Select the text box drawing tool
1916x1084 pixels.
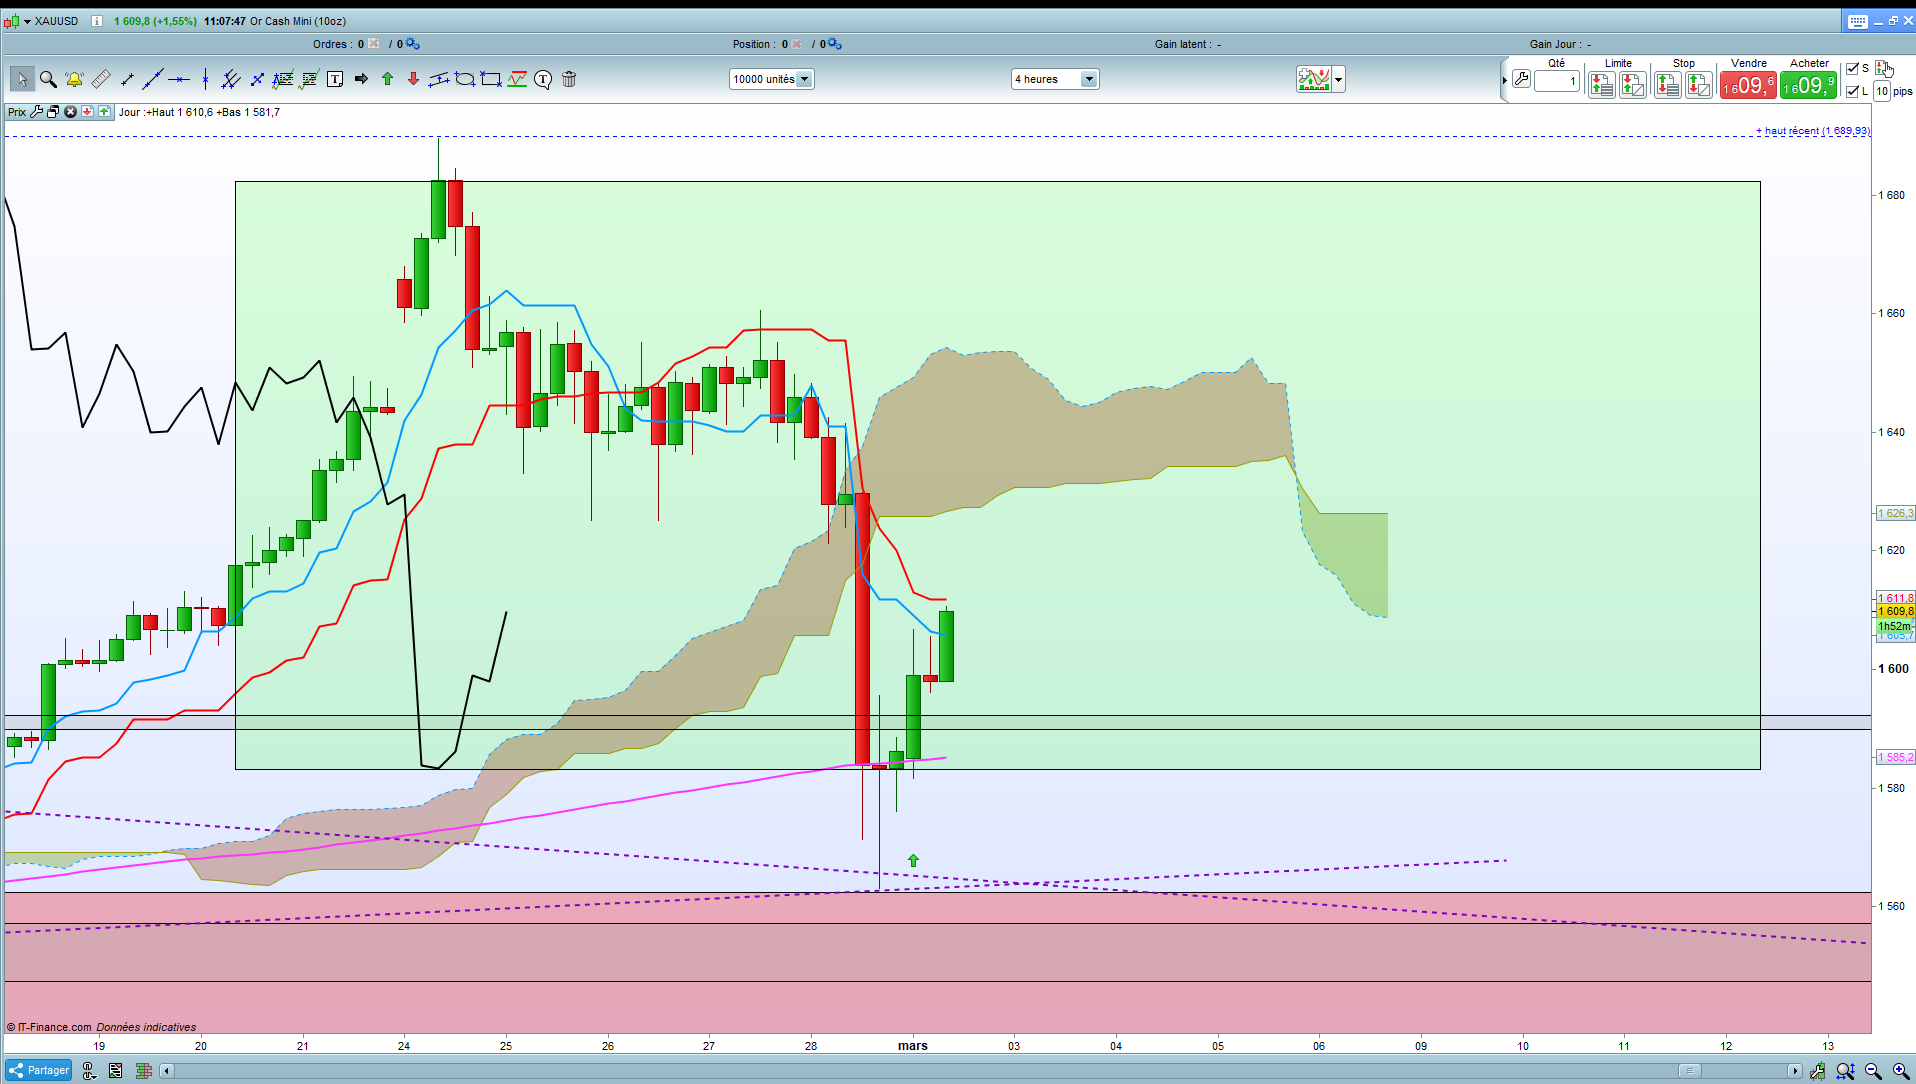[335, 79]
